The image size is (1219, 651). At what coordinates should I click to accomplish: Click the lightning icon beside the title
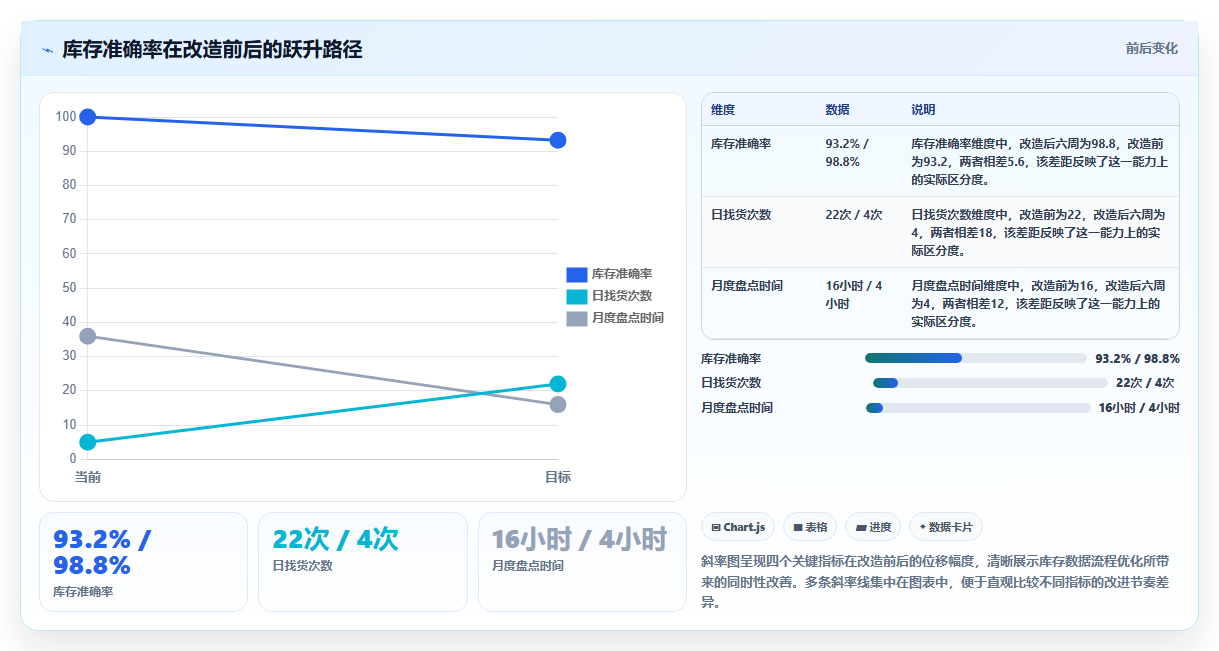tap(48, 50)
